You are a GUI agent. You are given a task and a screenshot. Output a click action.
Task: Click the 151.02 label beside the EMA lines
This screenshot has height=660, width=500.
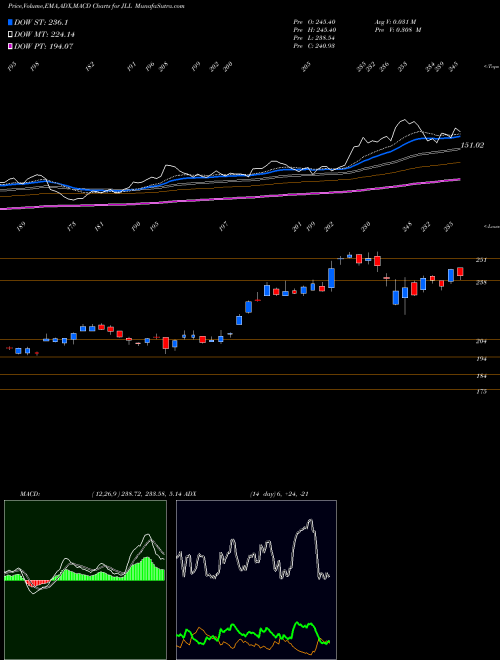click(472, 145)
